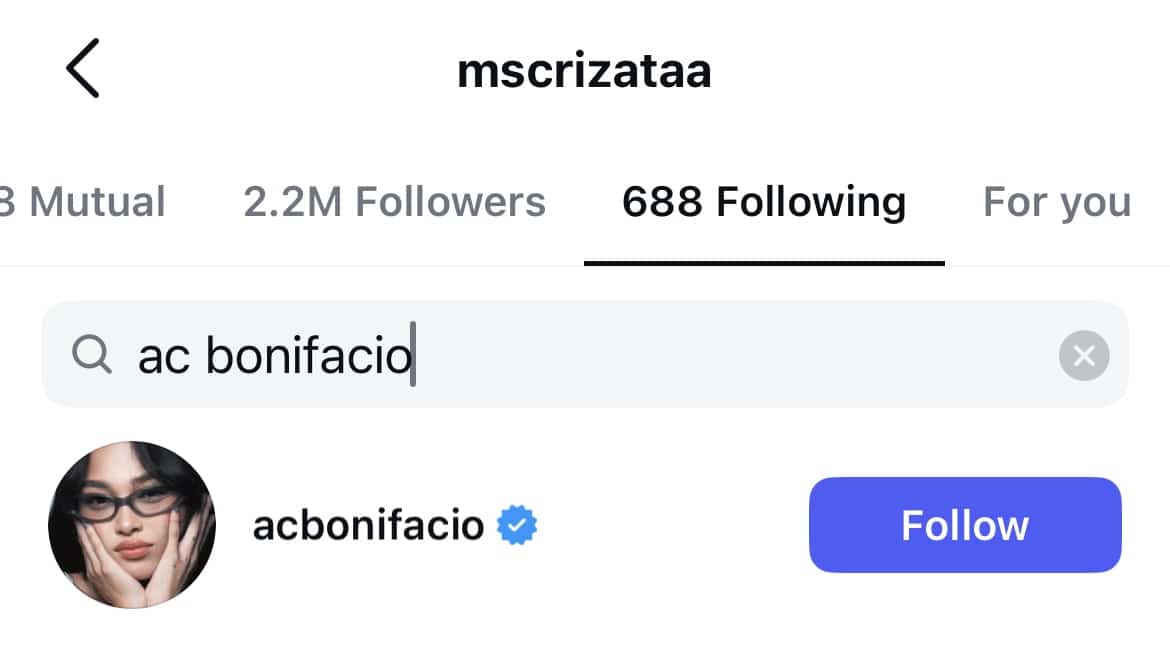Open acbonifacio's profile picture
Image resolution: width=1170 pixels, height=647 pixels.
click(x=132, y=525)
